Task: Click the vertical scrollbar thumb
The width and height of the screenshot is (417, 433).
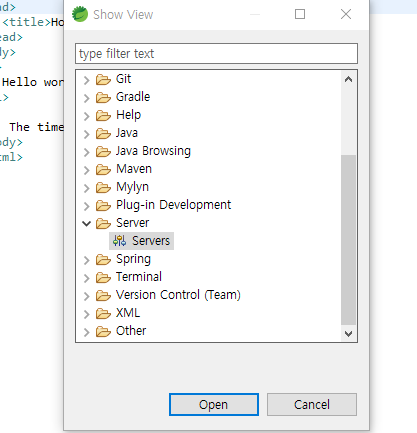Action: 348,239
